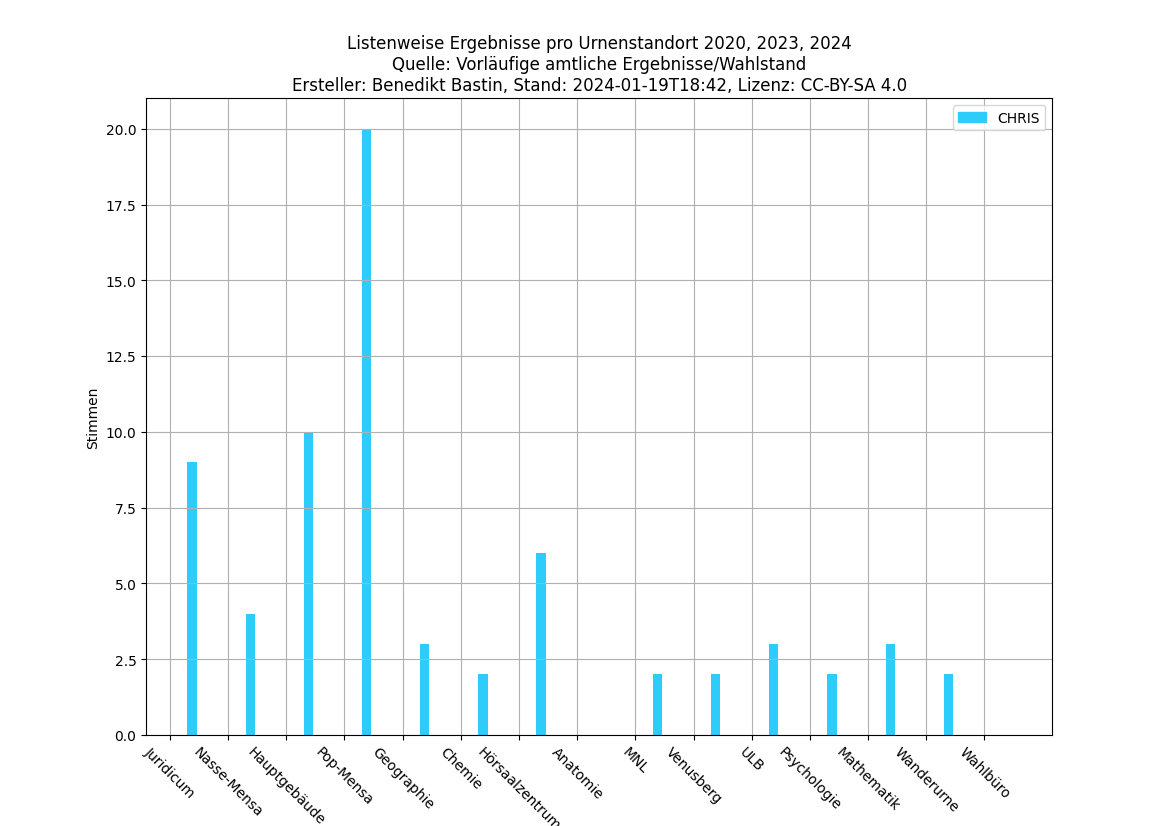Click the Hauptgebäude bar reaching 10
This screenshot has height=826, width=1169.
pos(308,583)
